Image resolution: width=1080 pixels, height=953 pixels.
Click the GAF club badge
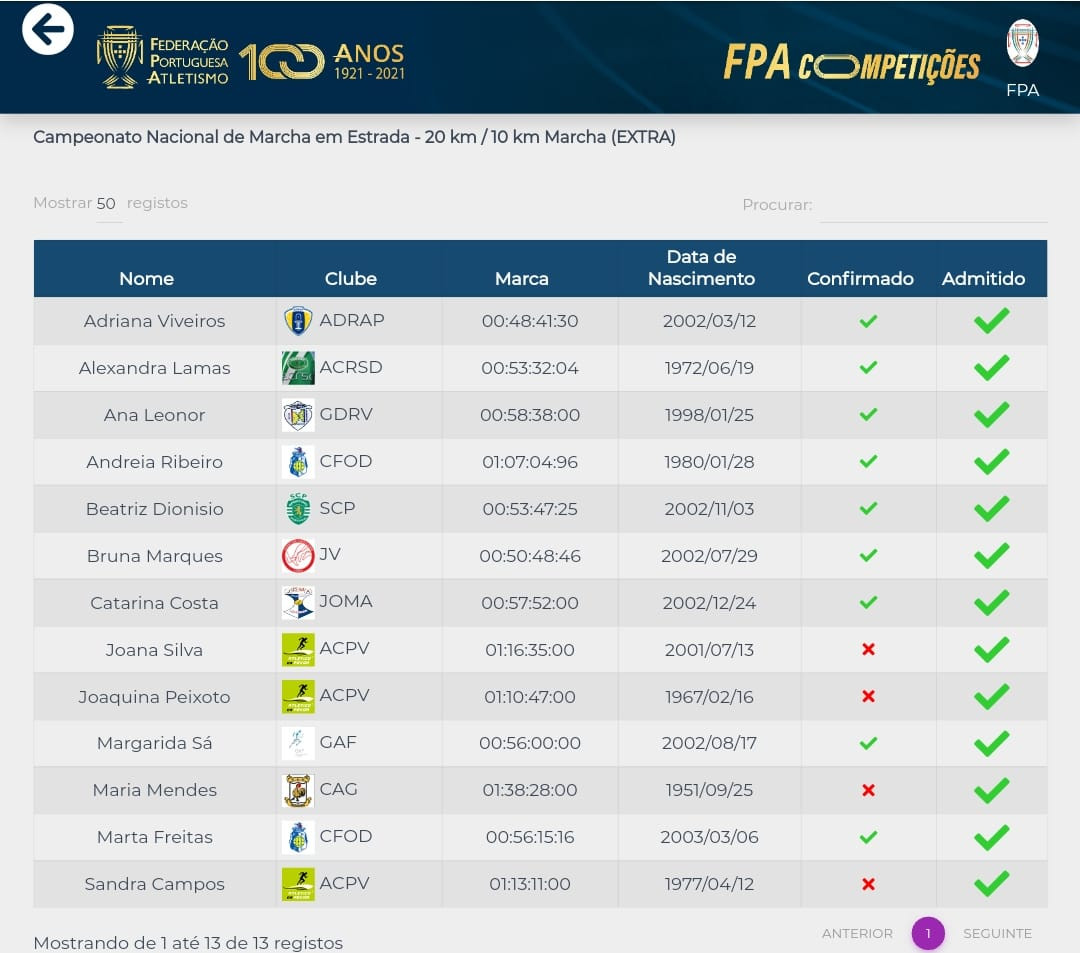pos(298,743)
